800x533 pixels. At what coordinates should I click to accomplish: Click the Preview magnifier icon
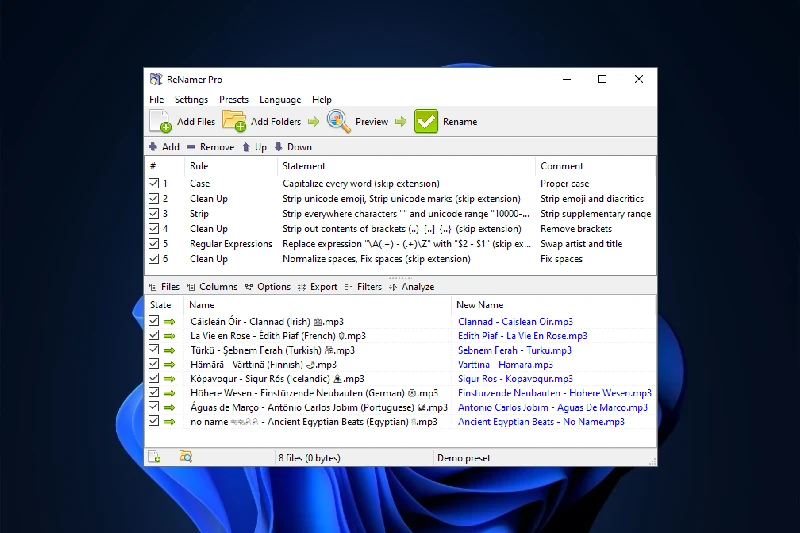pos(339,121)
